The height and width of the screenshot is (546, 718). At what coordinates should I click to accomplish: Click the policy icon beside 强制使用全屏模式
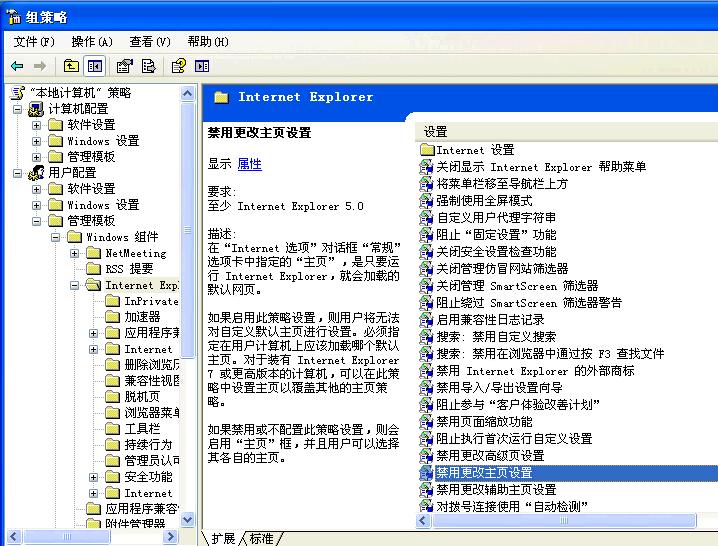pyautogui.click(x=426, y=201)
